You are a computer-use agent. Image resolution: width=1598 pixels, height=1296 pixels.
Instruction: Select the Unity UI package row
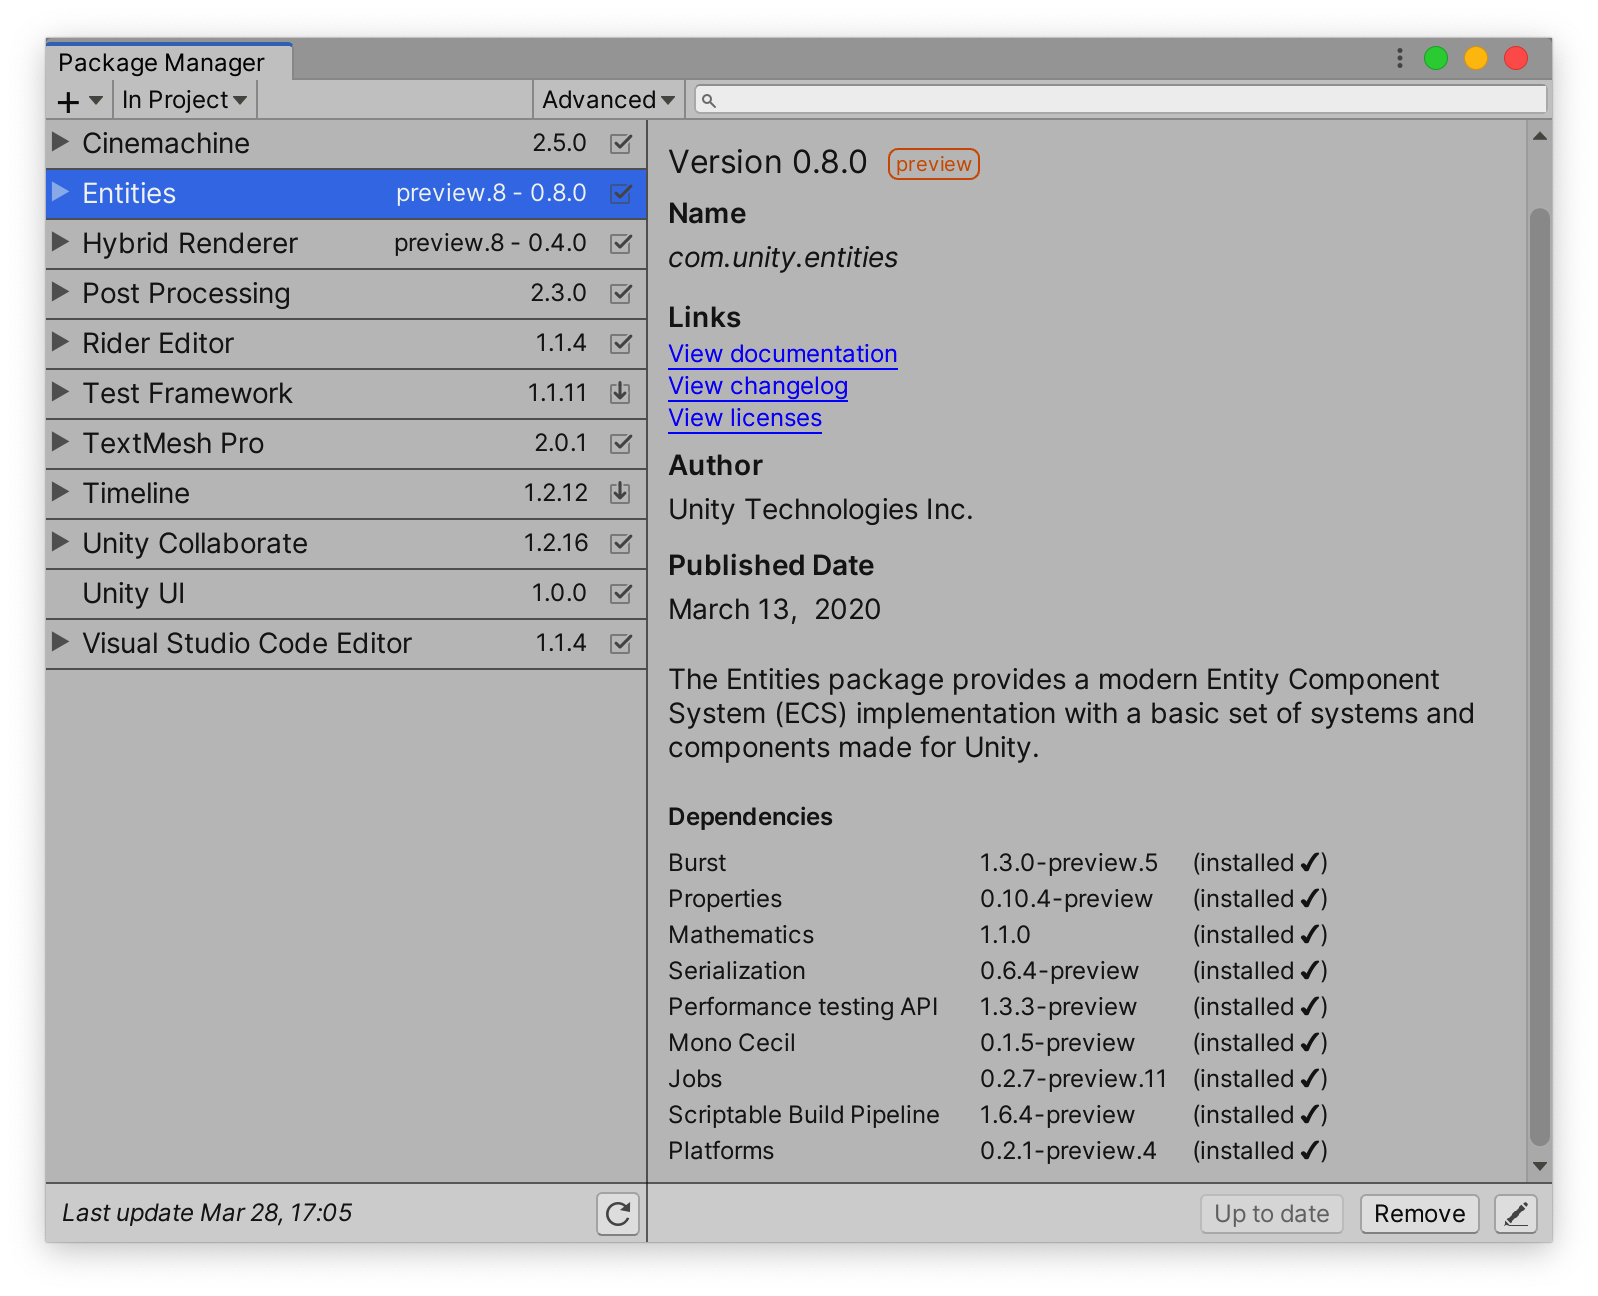coord(346,594)
